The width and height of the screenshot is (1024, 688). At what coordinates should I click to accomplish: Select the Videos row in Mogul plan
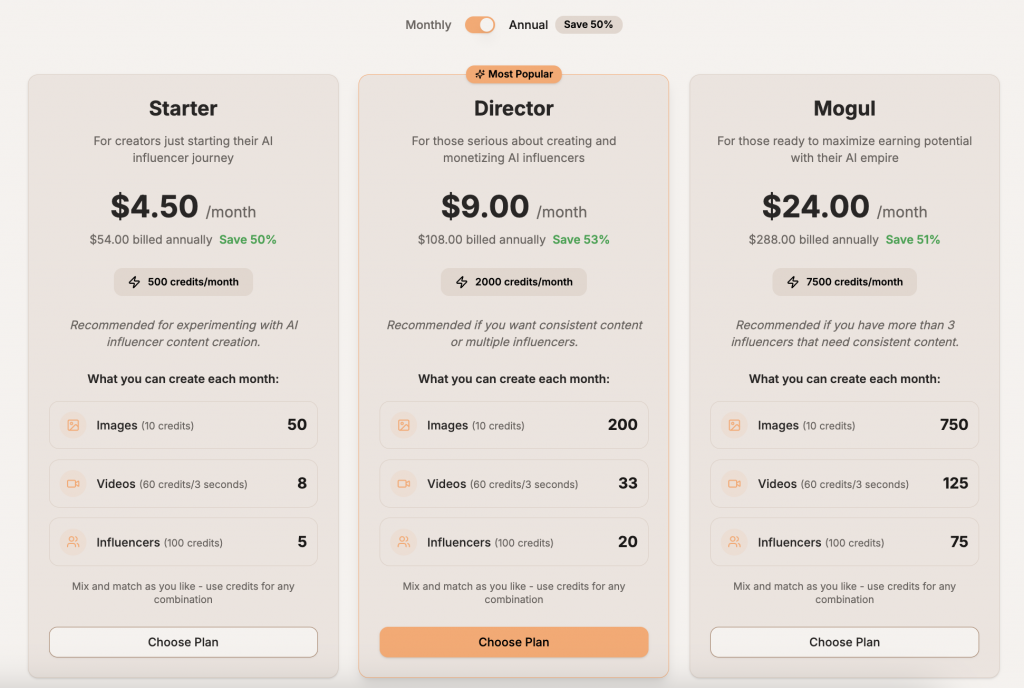(844, 484)
